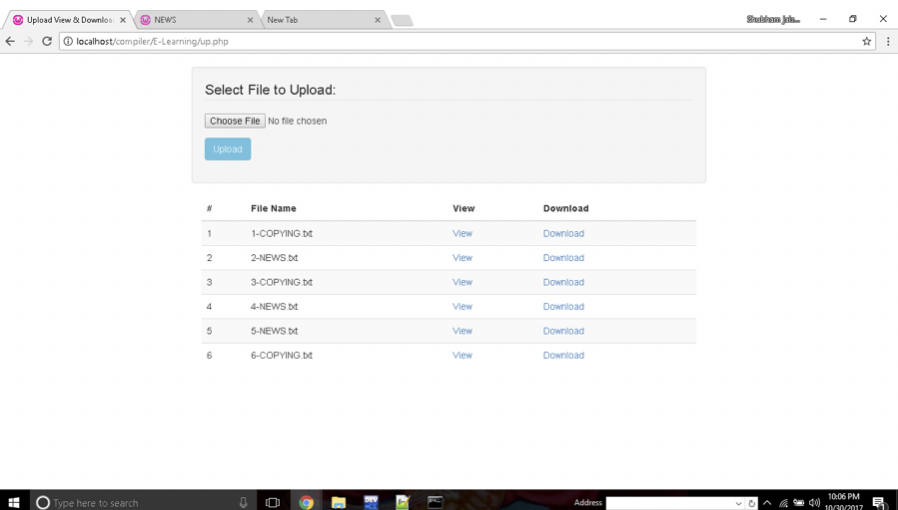Click the blue Upload button
The height and width of the screenshot is (510, 898).
coord(227,149)
